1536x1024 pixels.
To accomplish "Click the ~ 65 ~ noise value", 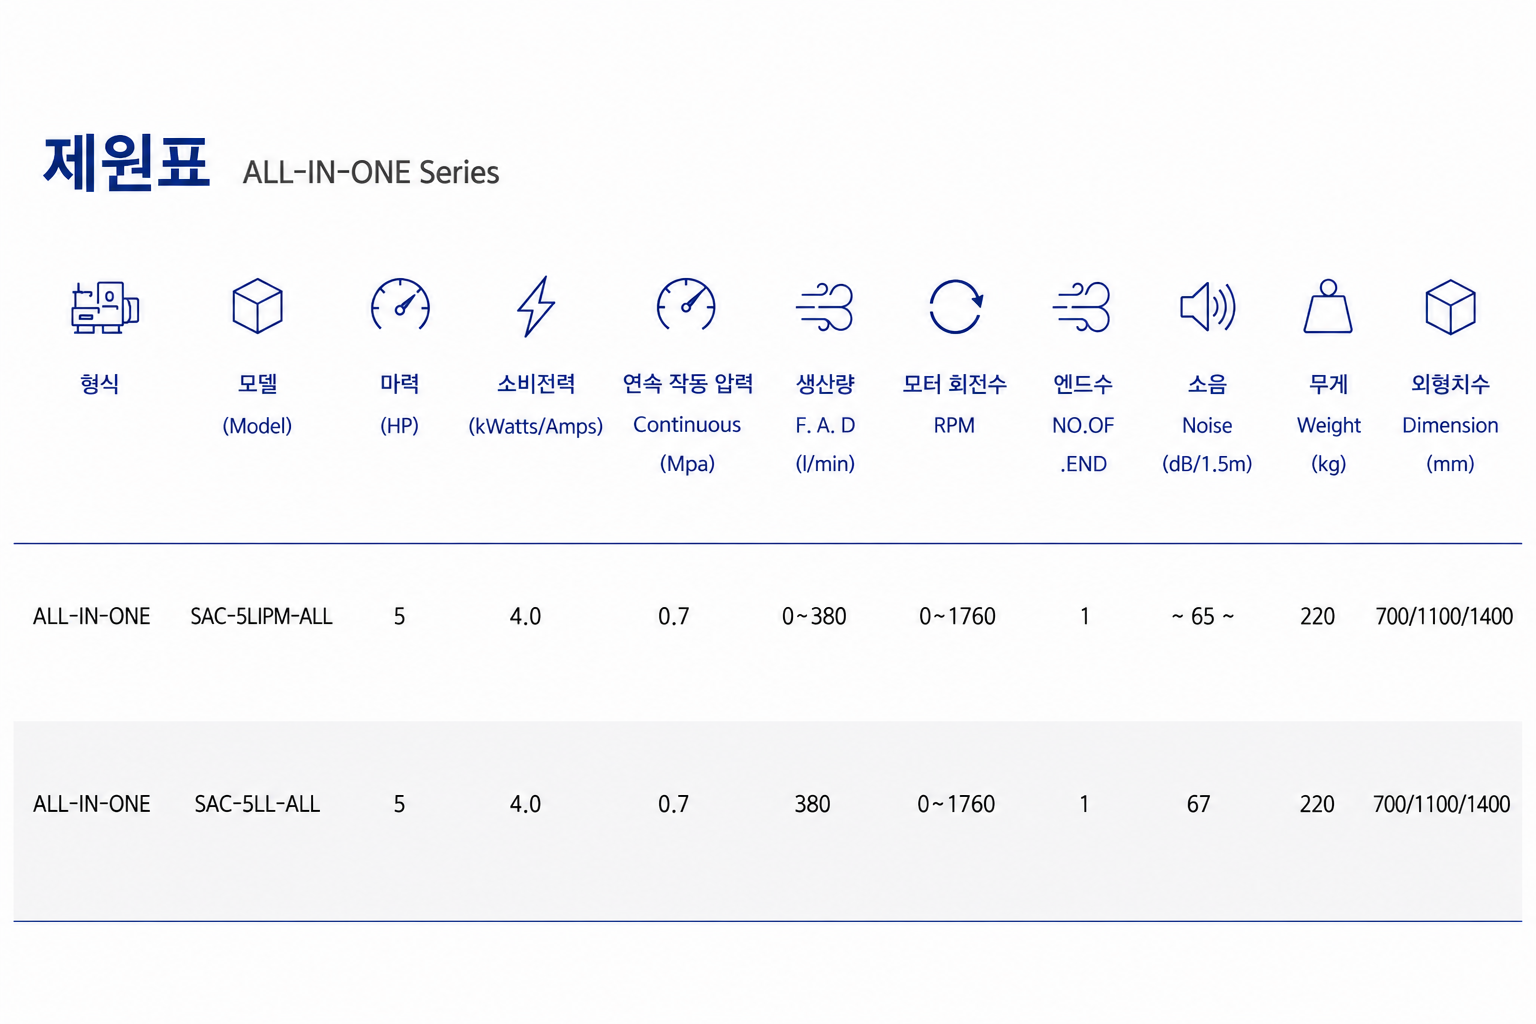I will coord(1203,617).
